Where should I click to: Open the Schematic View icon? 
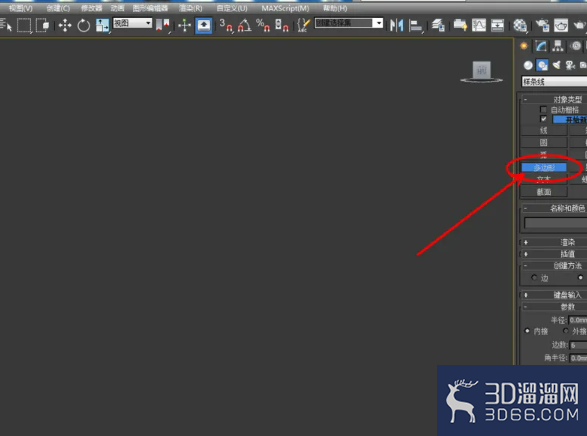pyautogui.click(x=498, y=25)
